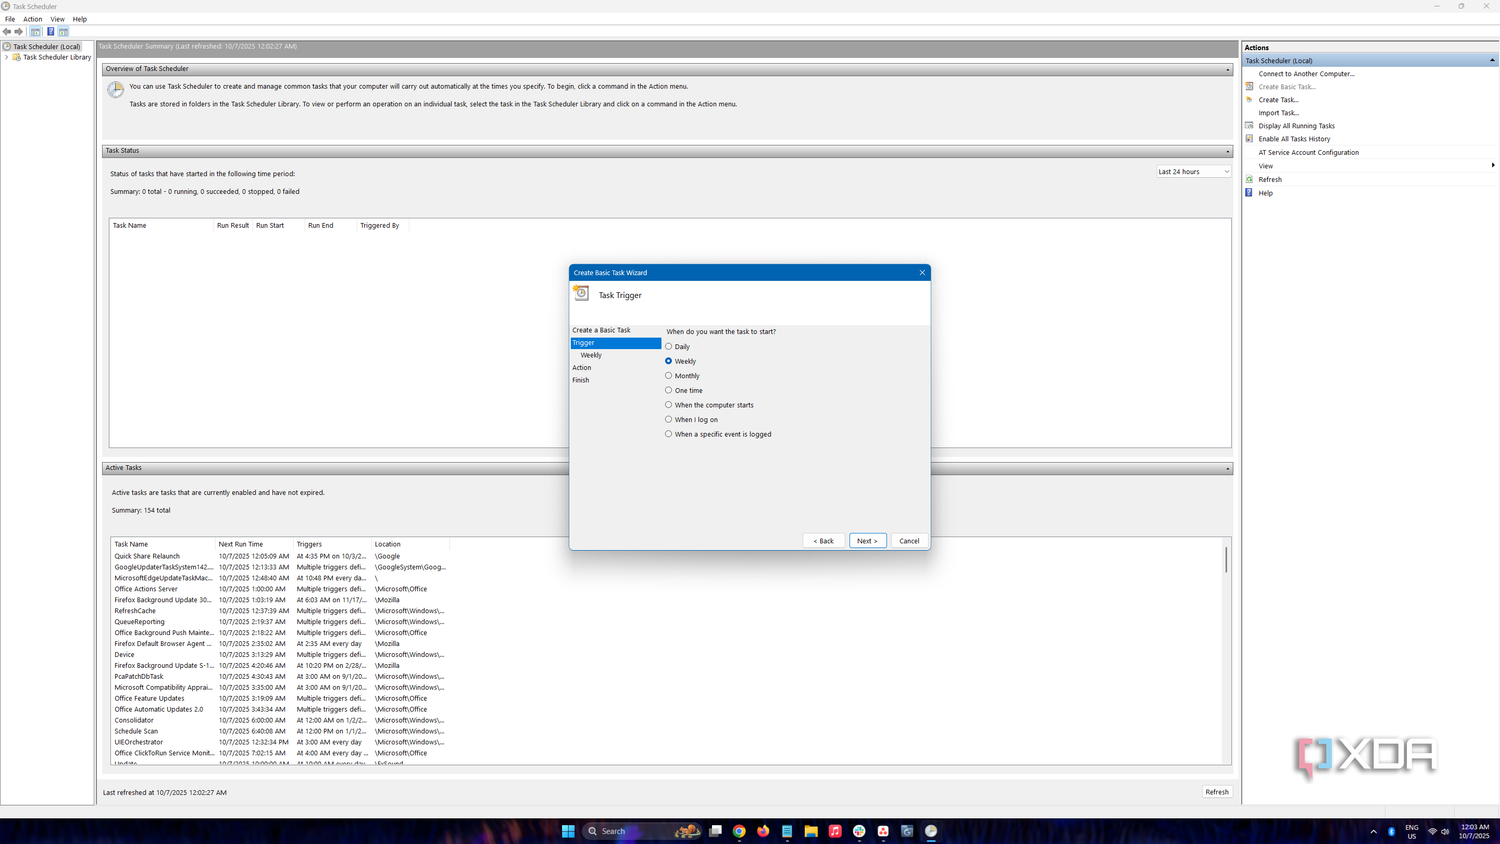1500x844 pixels.
Task: Collapse the Task Scheduler (Local) actions group
Action: click(1492, 61)
